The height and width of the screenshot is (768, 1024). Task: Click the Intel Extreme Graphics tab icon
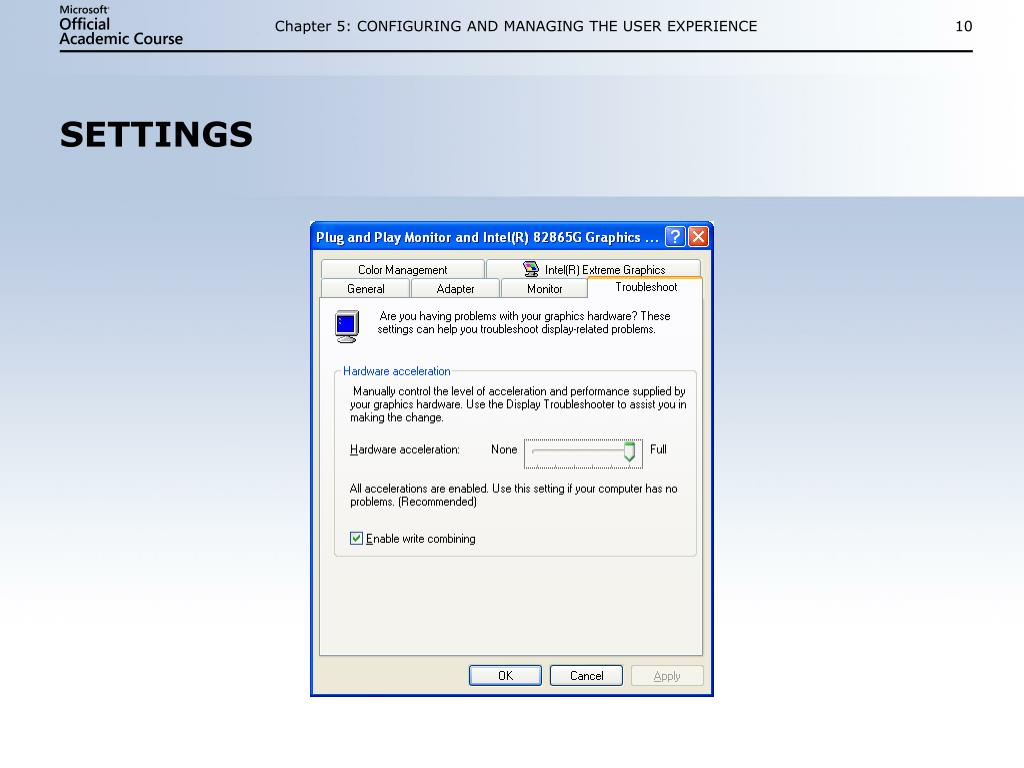[531, 269]
